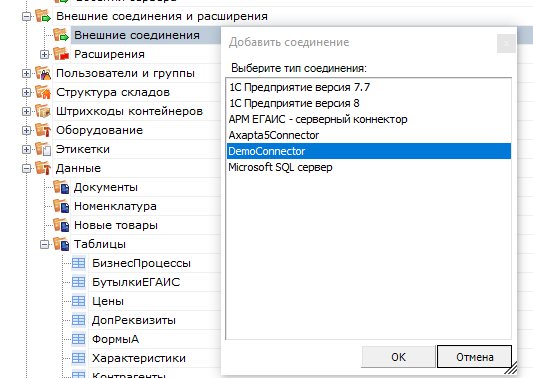The width and height of the screenshot is (533, 378).
Task: Click the Оборудование icon
Action: (43, 130)
